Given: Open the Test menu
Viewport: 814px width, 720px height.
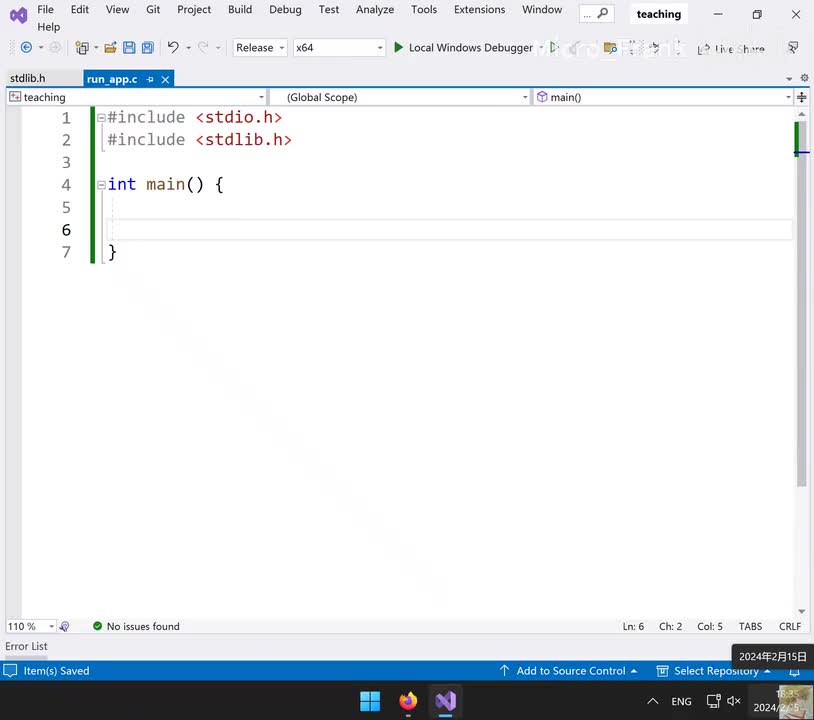Looking at the screenshot, I should point(329,9).
